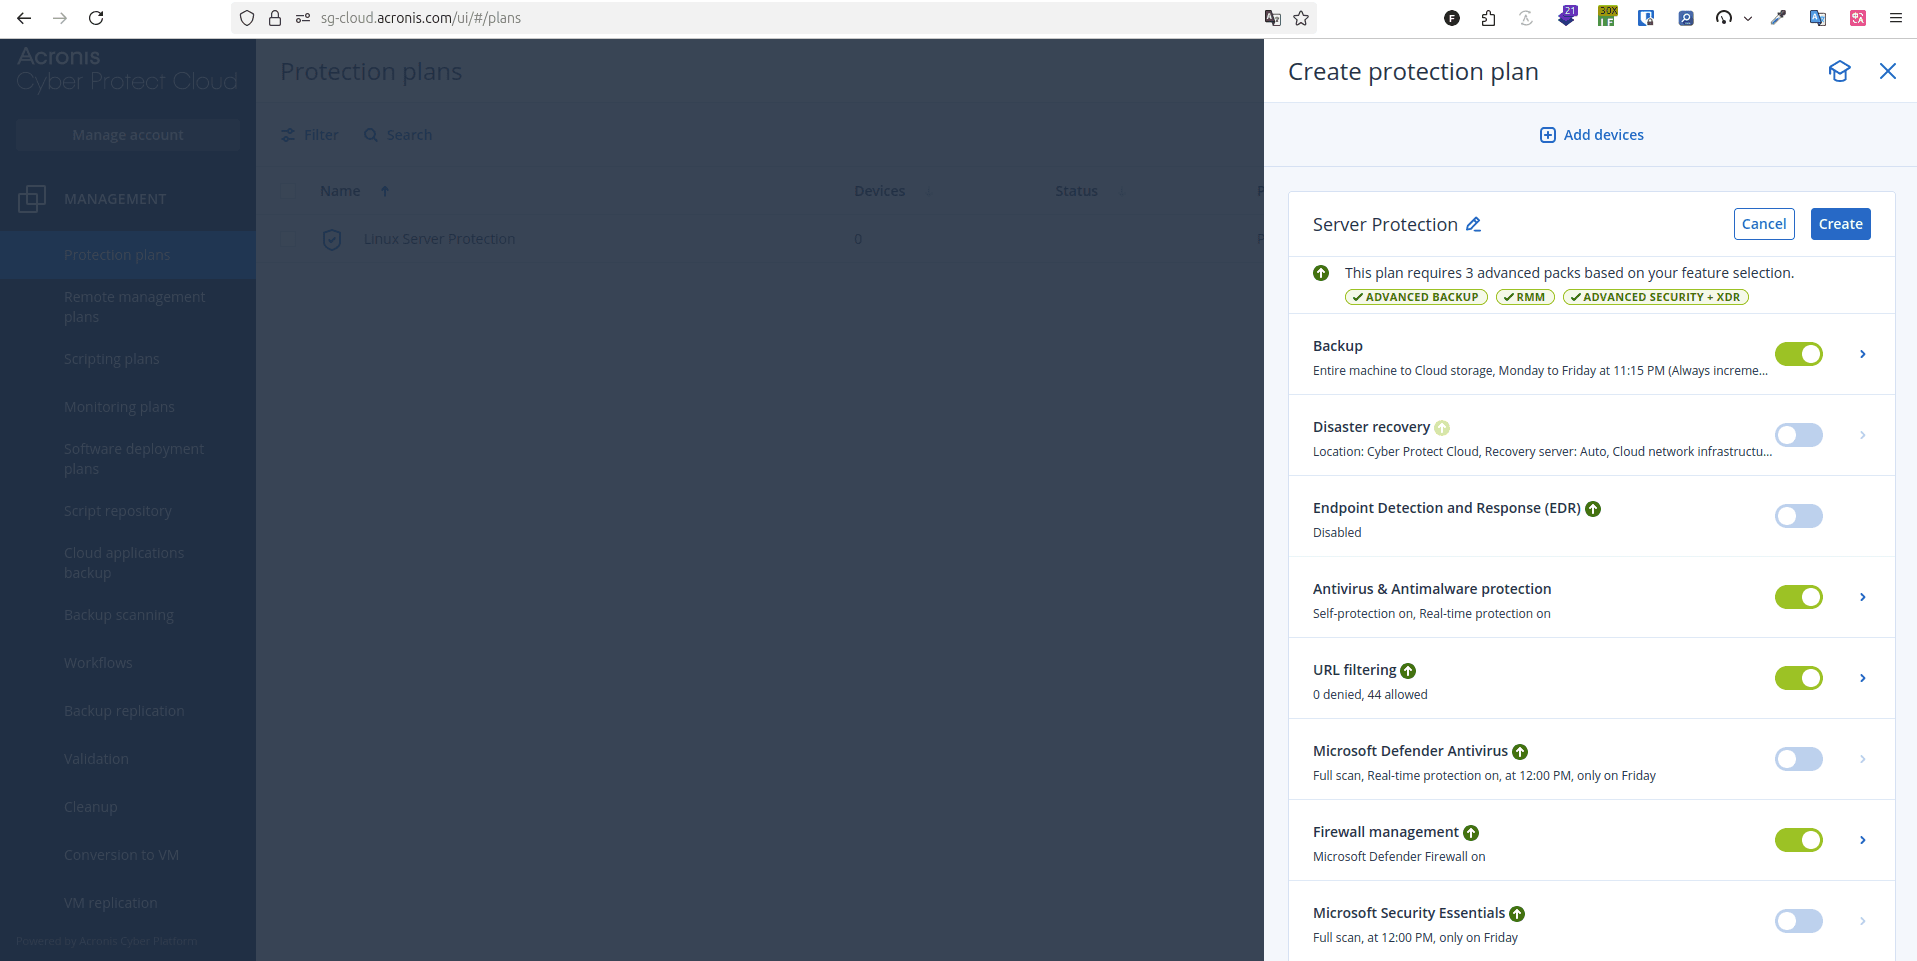The width and height of the screenshot is (1917, 961).
Task: Select the MANAGEMENT section icon in the sidebar
Action: [32, 198]
